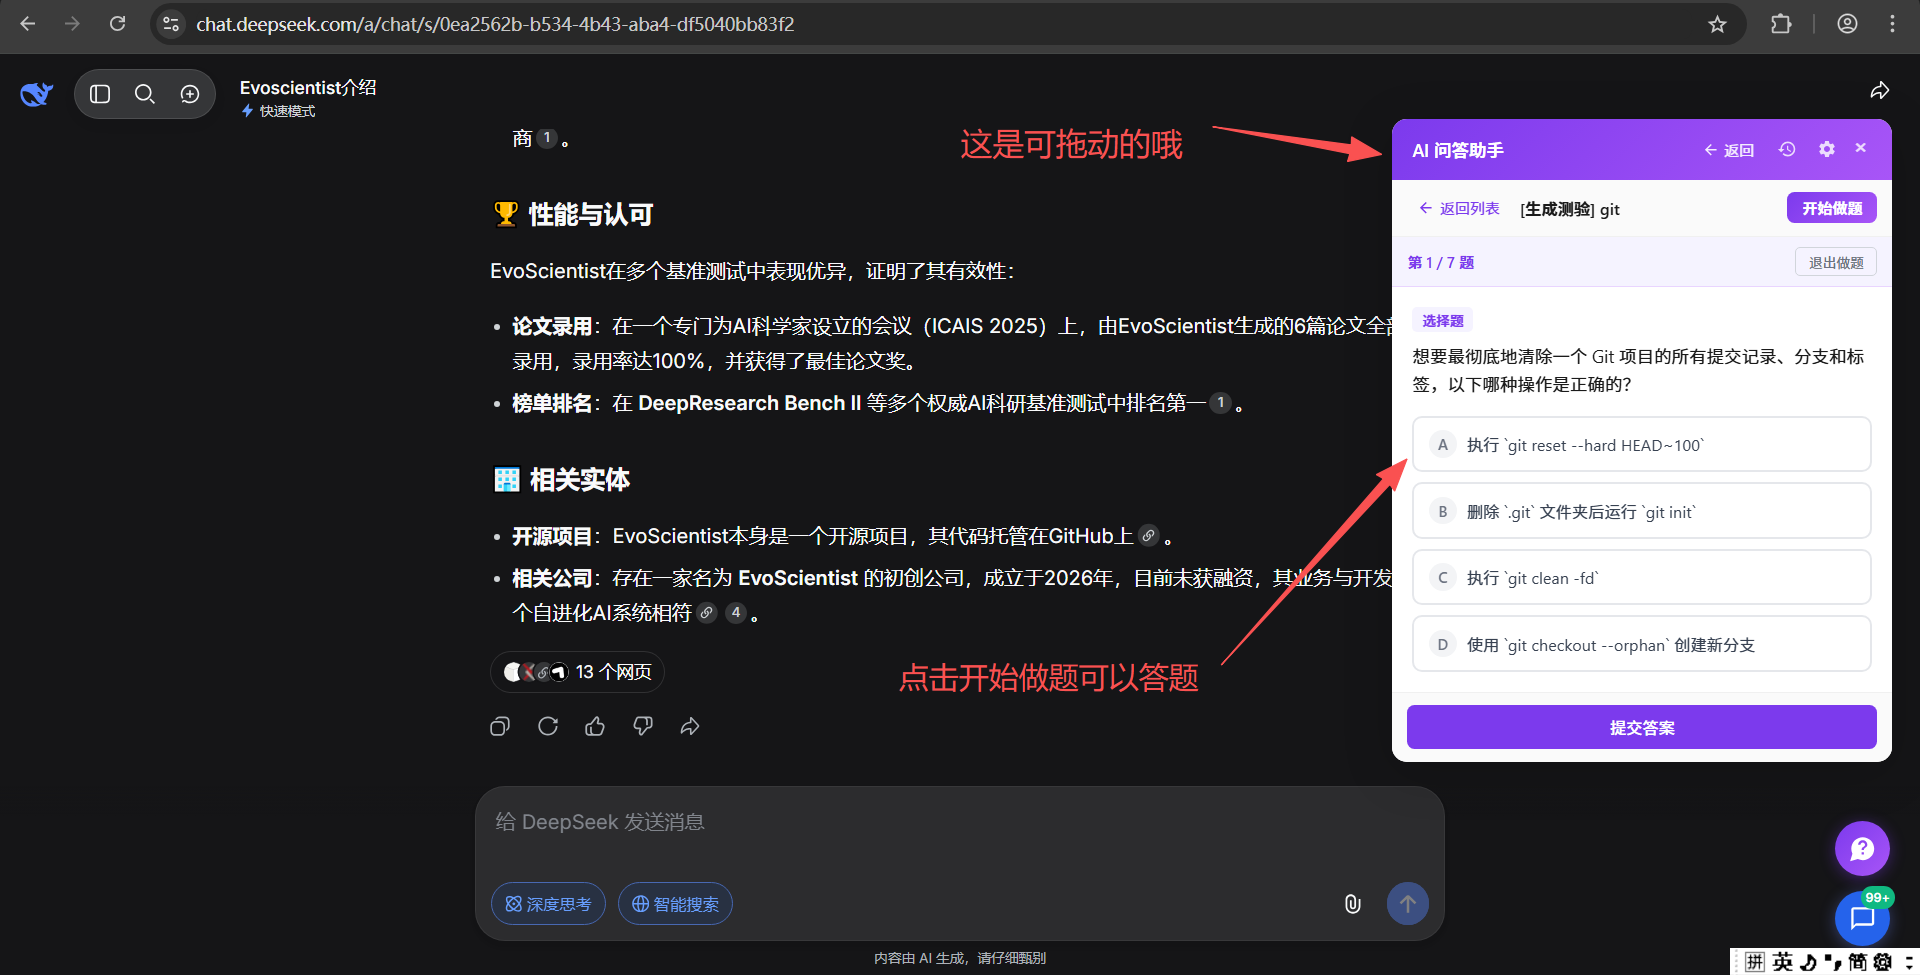
Task: Click the attach file paperclip icon
Action: [1352, 904]
